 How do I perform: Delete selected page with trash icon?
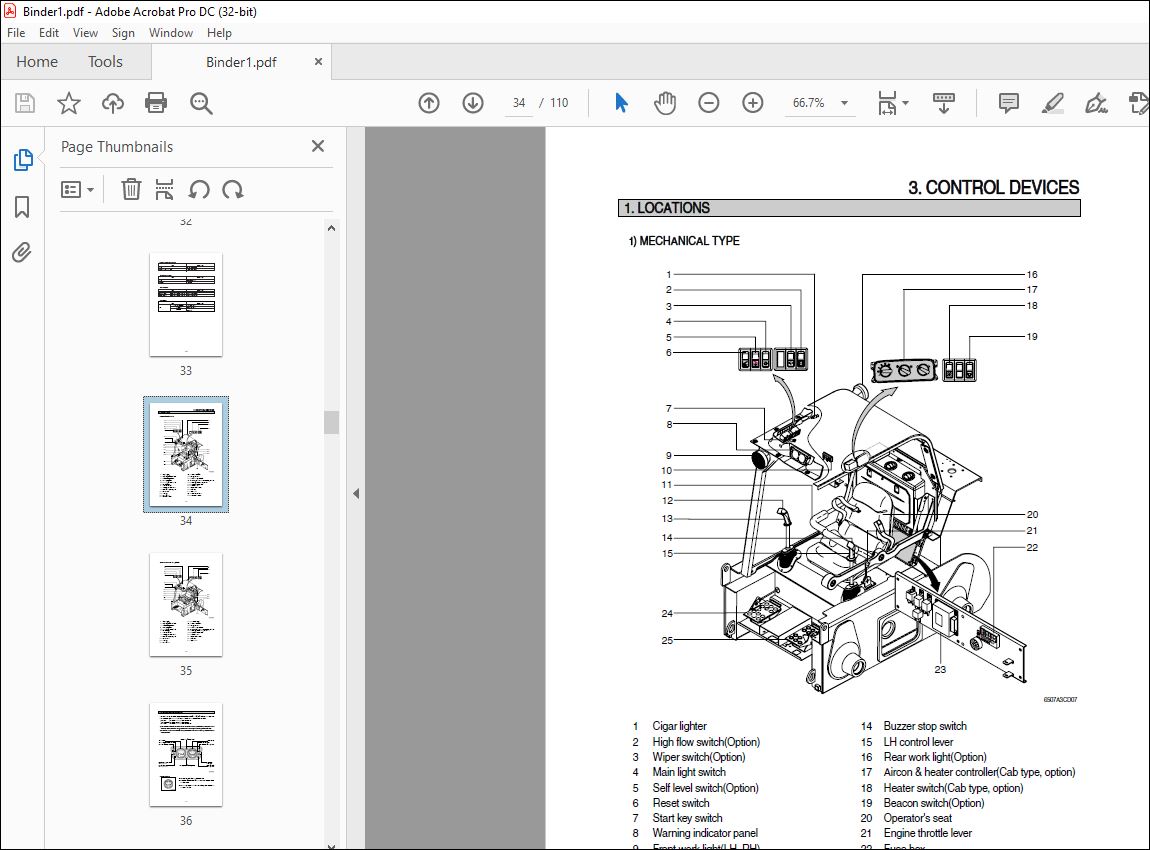click(131, 189)
